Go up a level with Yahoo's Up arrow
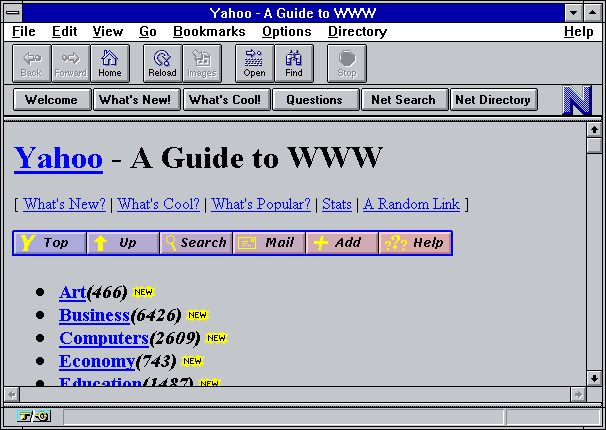Viewport: 606px width, 430px height. pos(123,243)
